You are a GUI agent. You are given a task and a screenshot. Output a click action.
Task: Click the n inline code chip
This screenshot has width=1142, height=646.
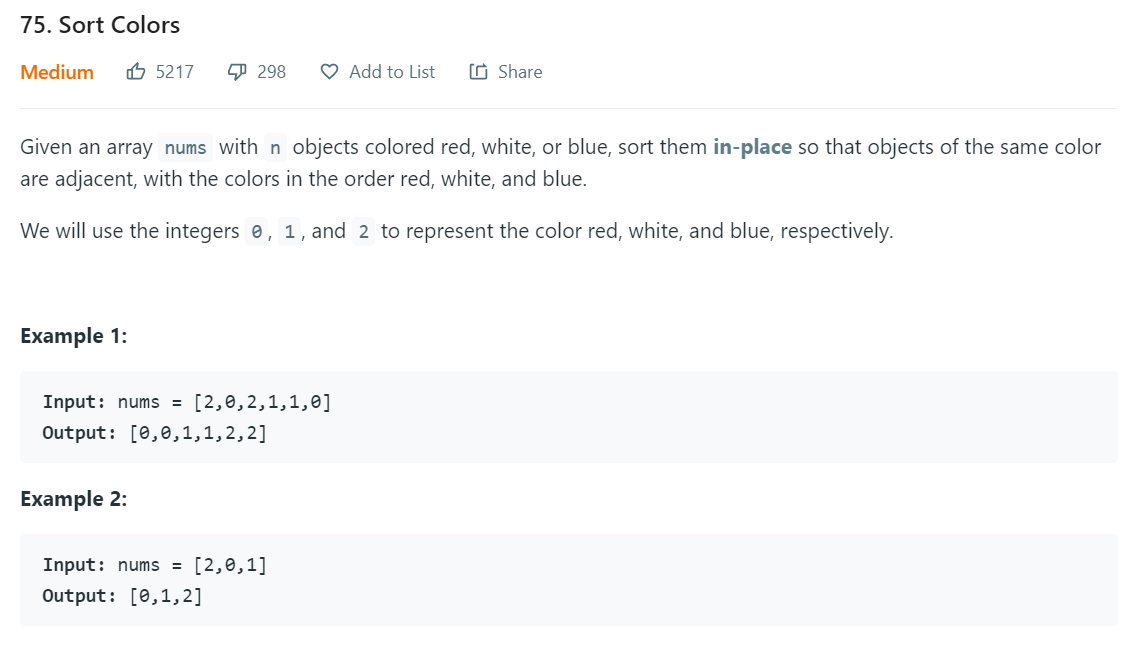coord(275,148)
